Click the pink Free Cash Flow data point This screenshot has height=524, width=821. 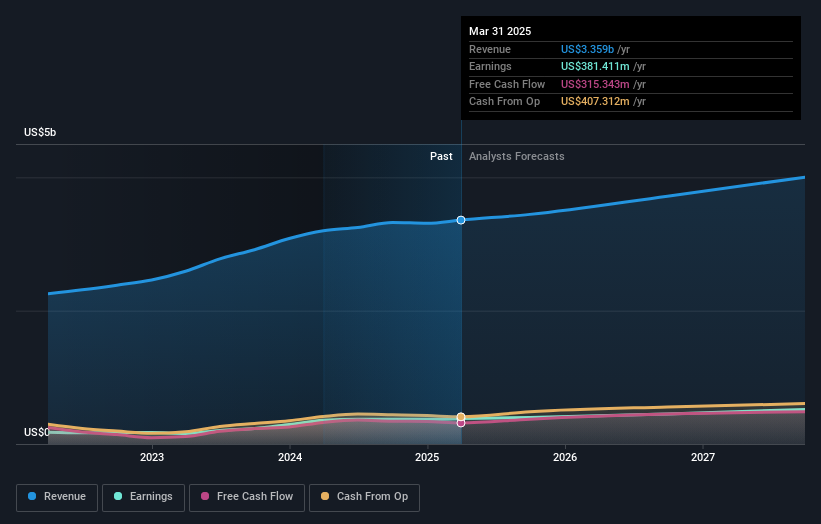(x=461, y=423)
